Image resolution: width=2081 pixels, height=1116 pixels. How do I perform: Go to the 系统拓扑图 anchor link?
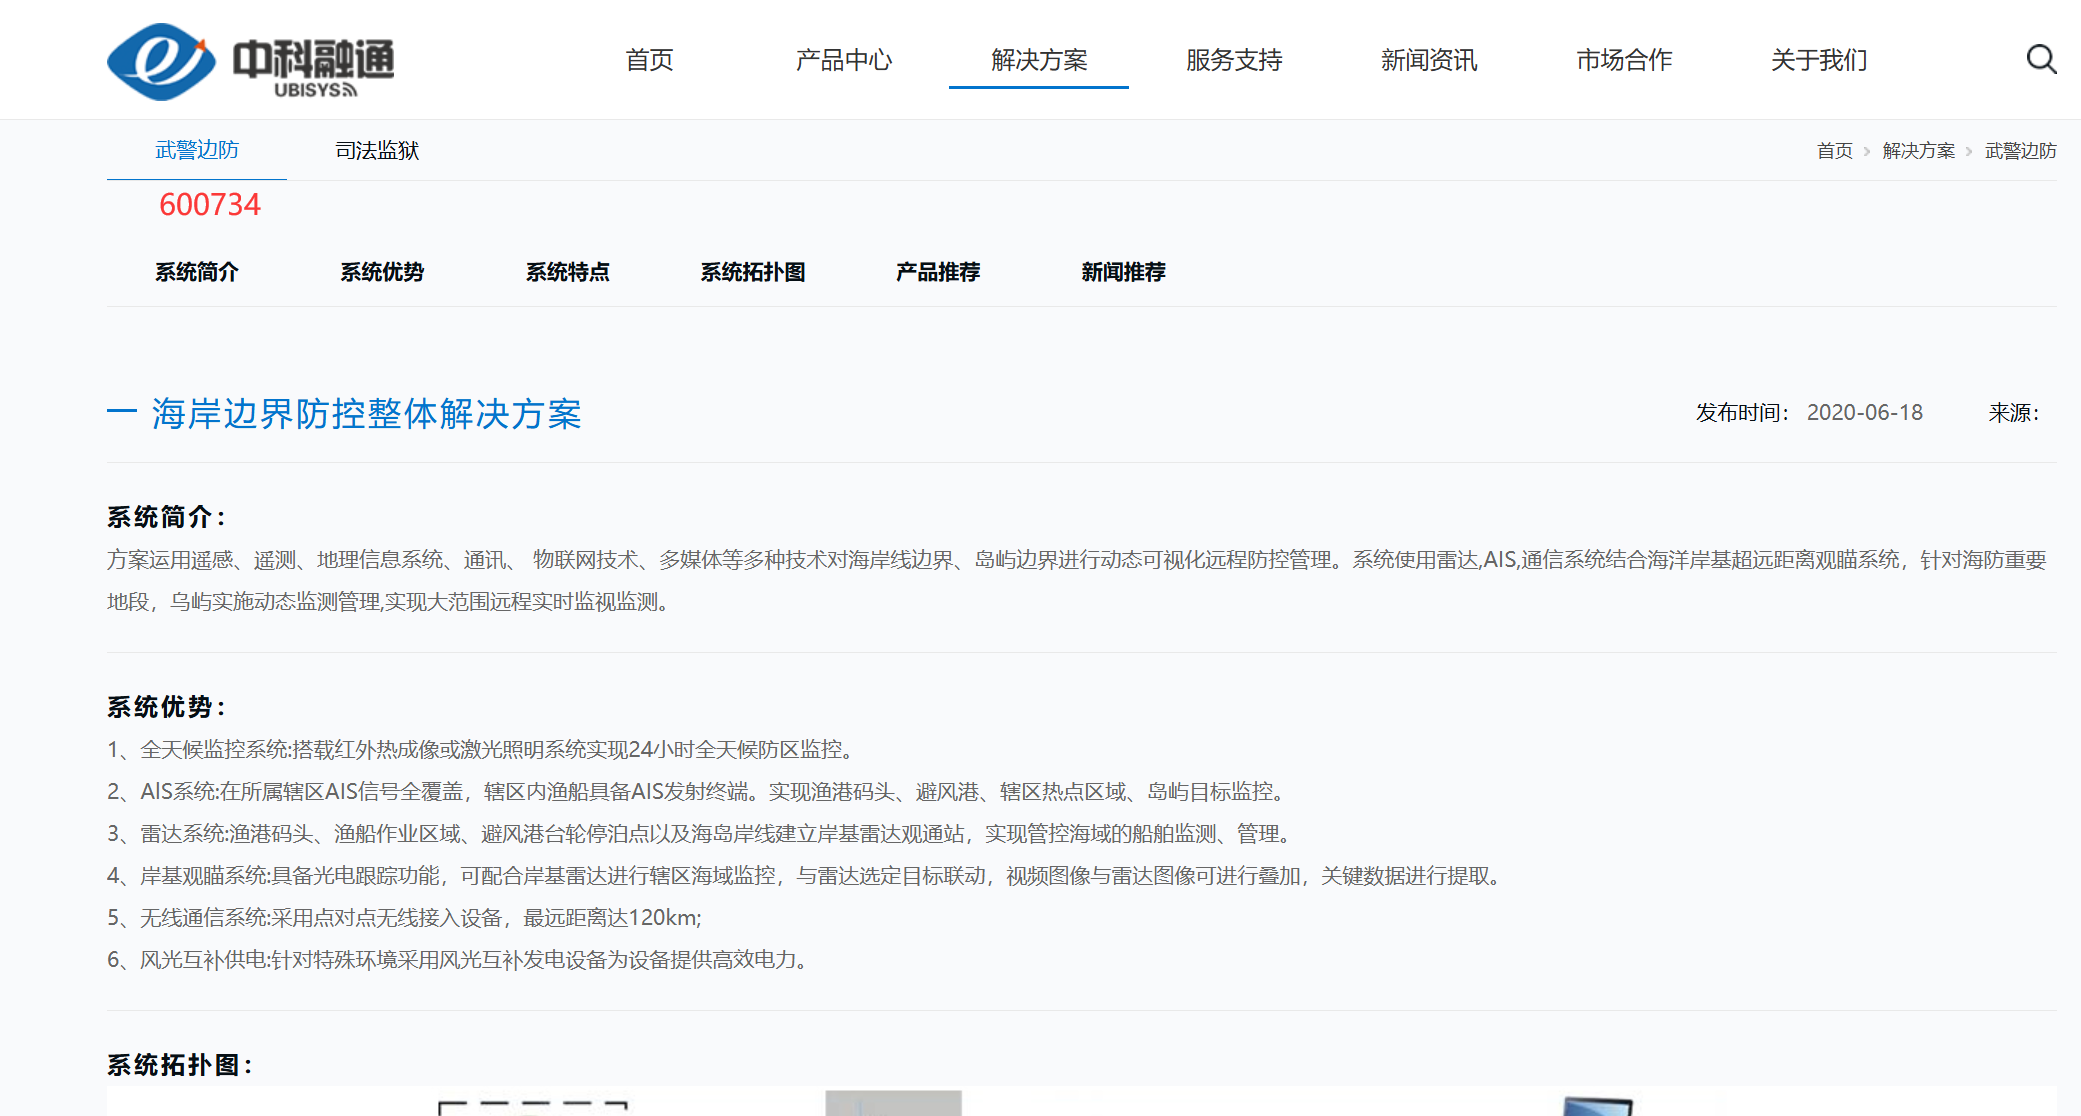tap(752, 272)
